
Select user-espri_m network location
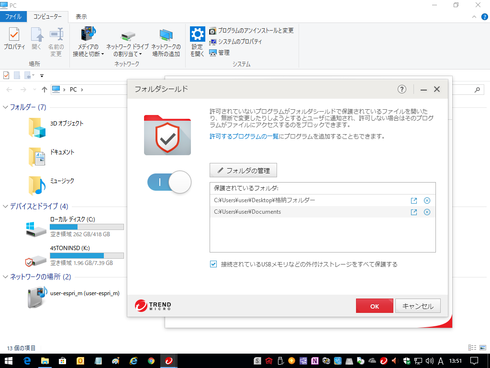point(73,297)
